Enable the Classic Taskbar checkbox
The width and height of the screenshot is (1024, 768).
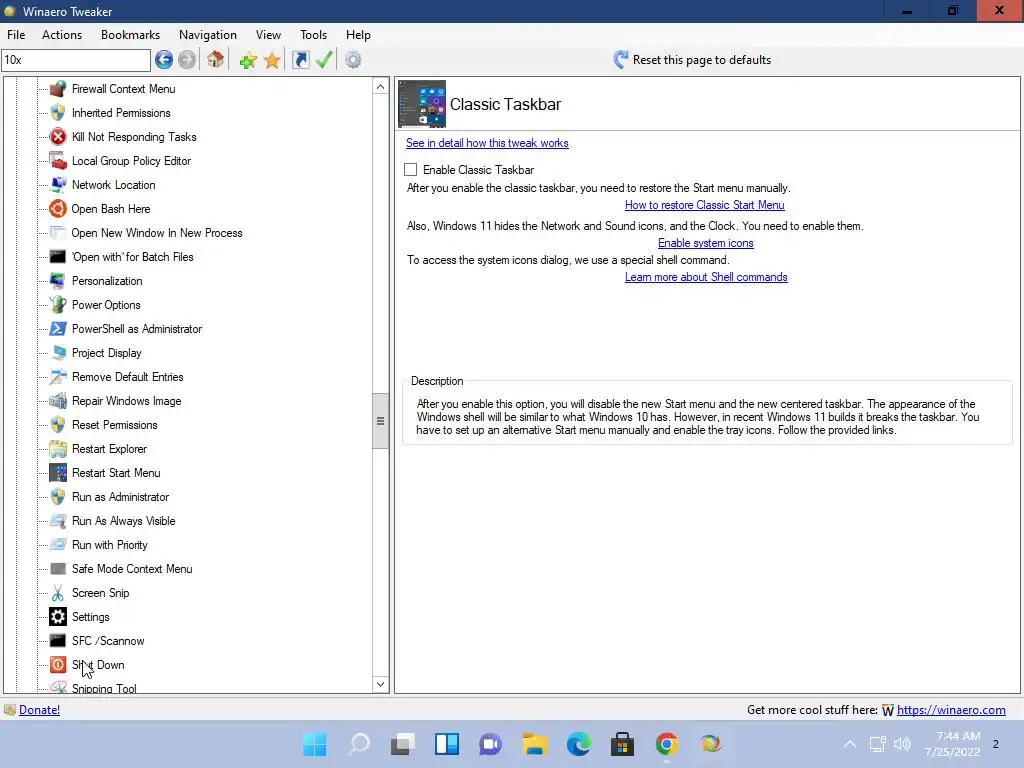point(411,170)
